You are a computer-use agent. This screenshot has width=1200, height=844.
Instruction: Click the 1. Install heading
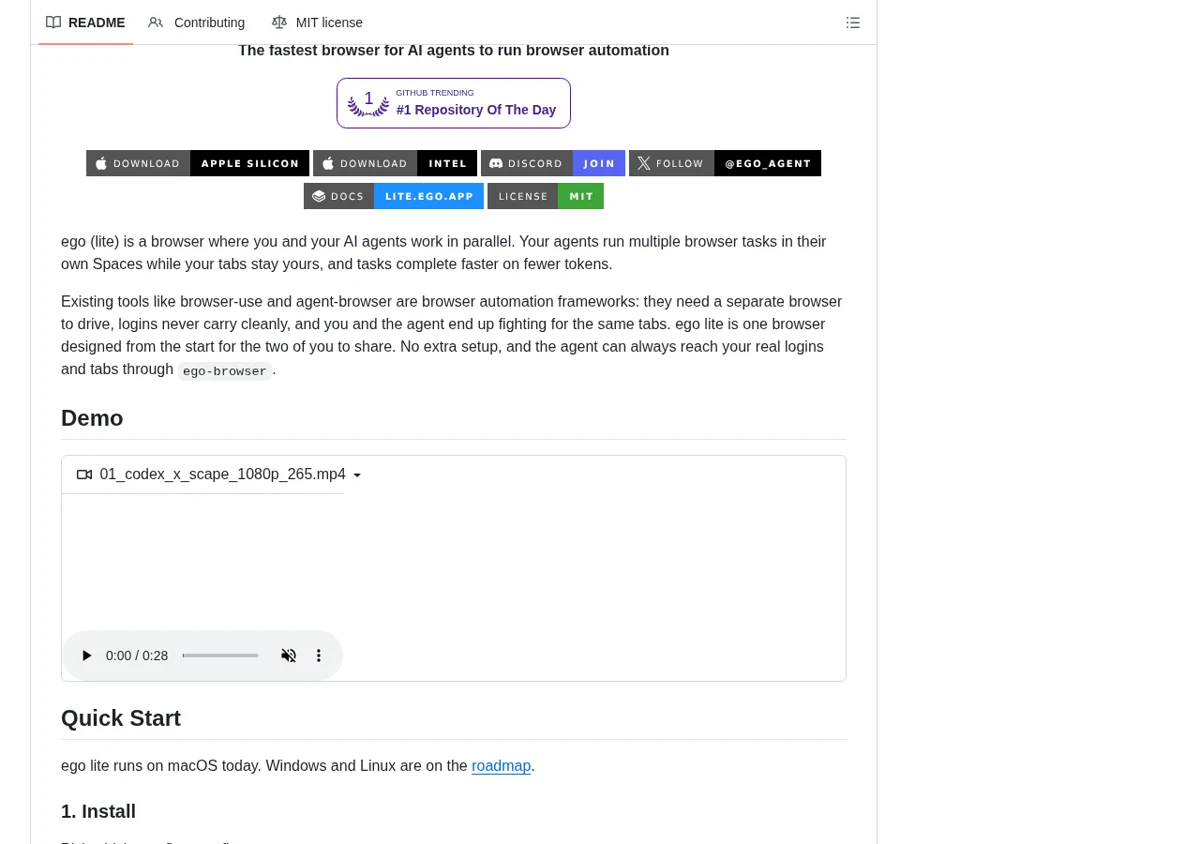click(98, 811)
